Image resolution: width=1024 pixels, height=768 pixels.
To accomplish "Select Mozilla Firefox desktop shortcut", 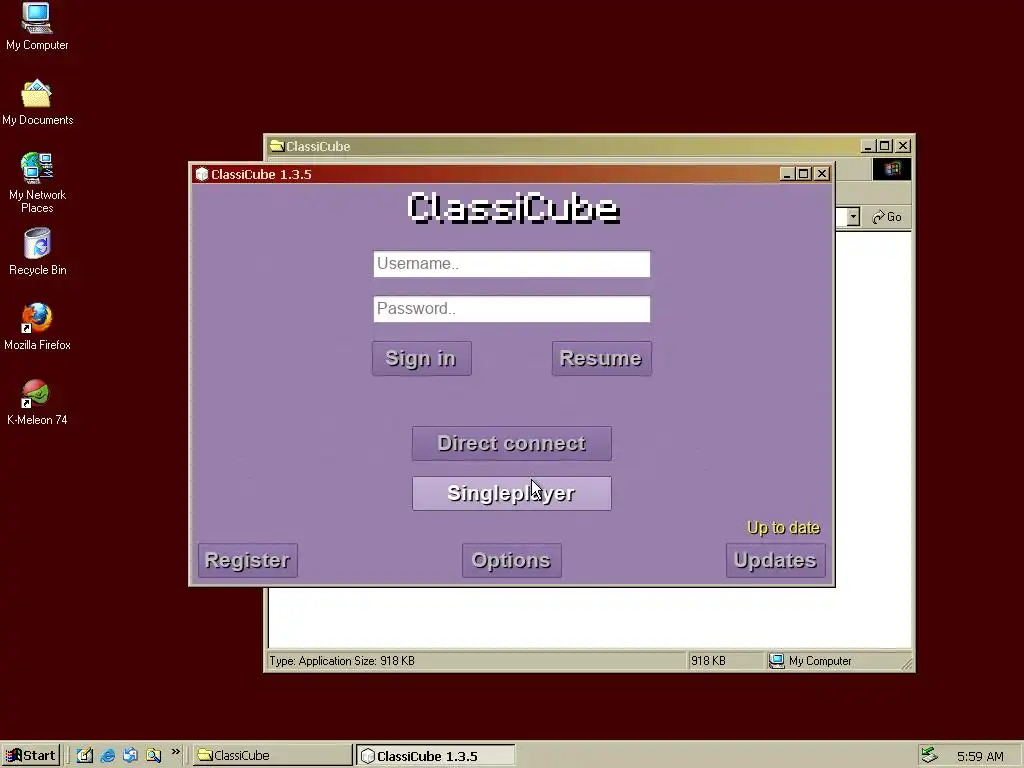I will click(37, 327).
